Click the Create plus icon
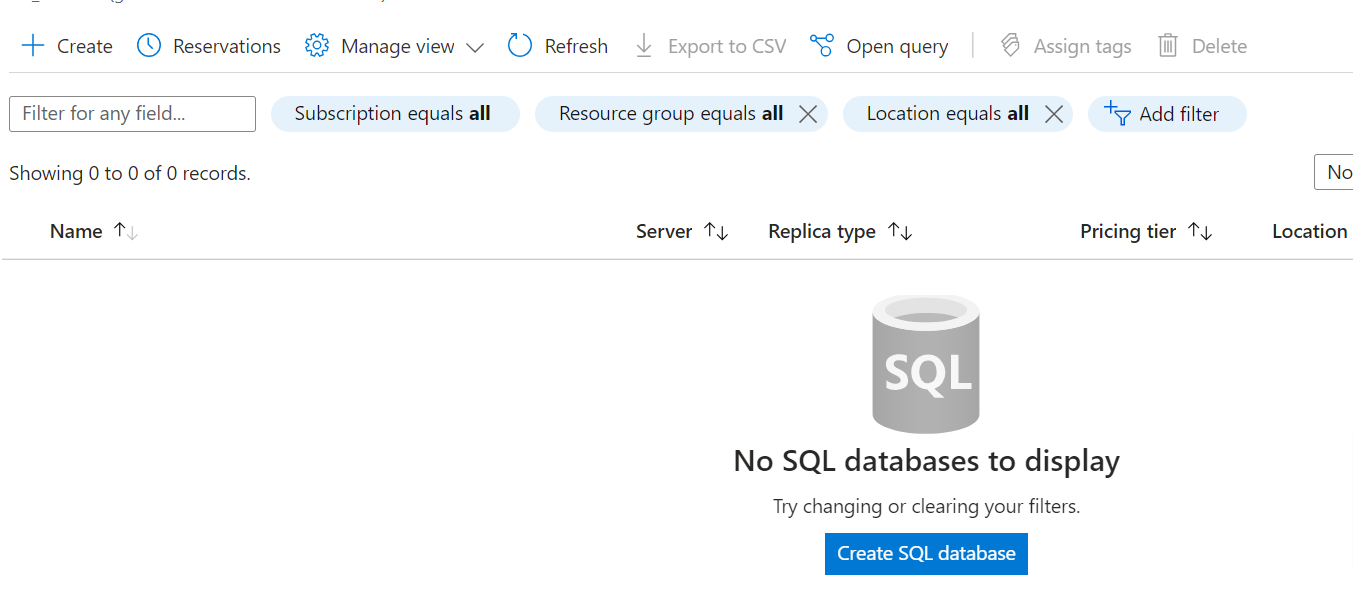The image size is (1353, 597). (33, 45)
